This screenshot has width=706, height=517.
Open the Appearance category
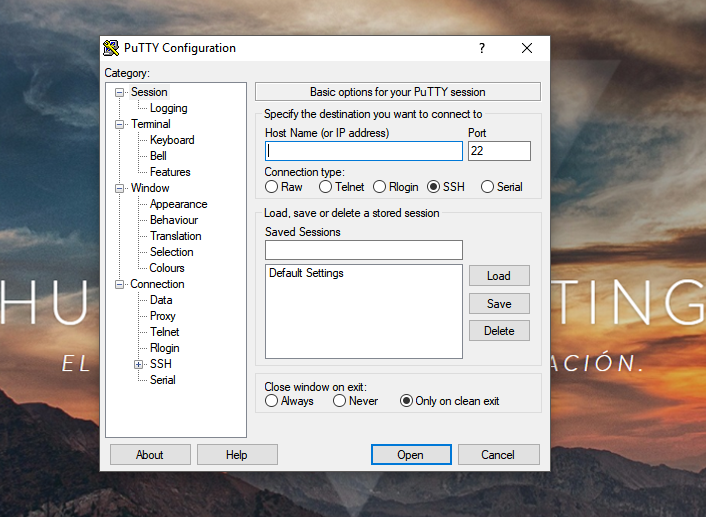[178, 204]
